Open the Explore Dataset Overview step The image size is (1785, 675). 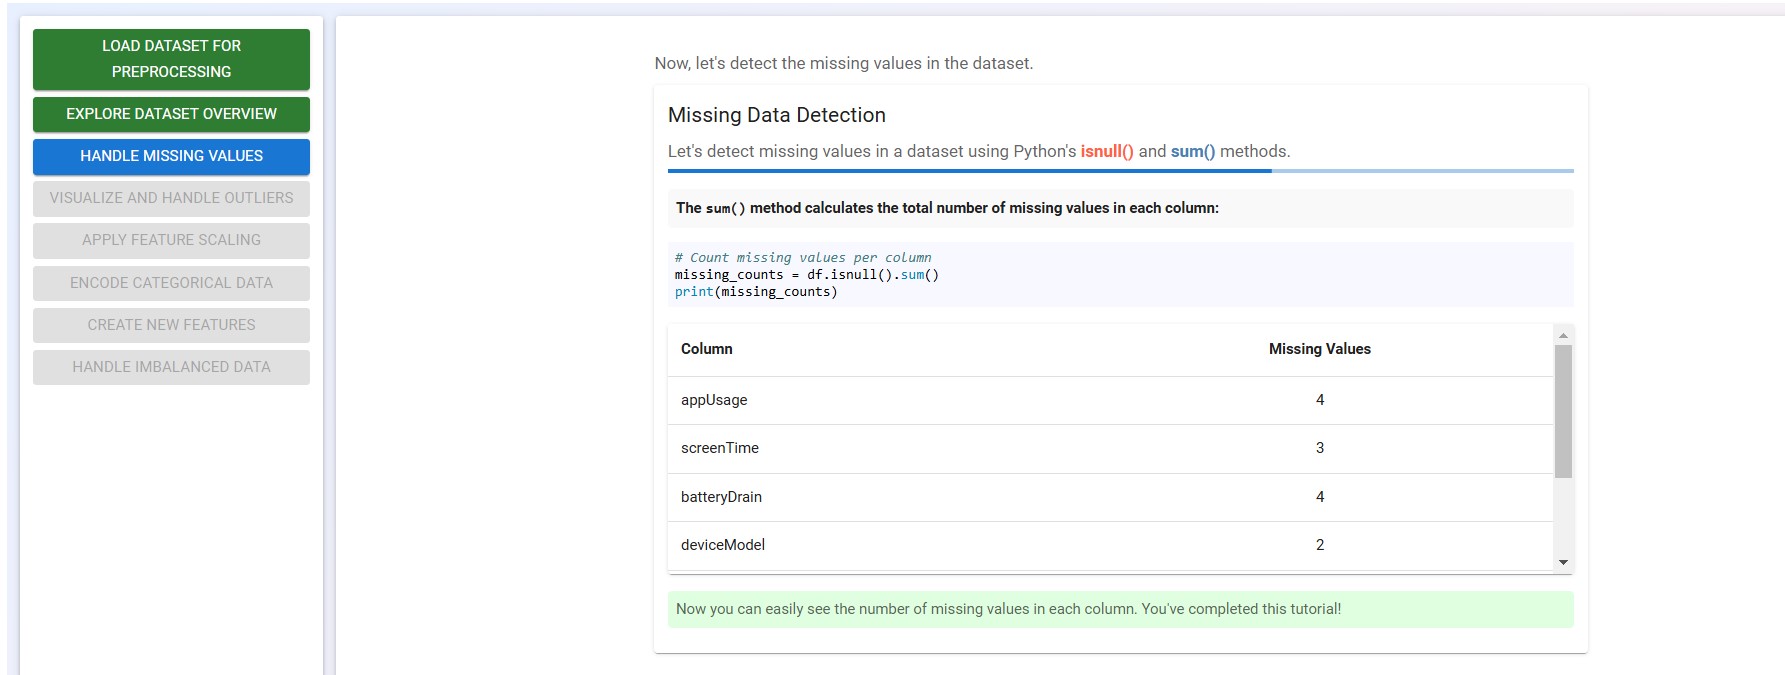[x=171, y=114]
